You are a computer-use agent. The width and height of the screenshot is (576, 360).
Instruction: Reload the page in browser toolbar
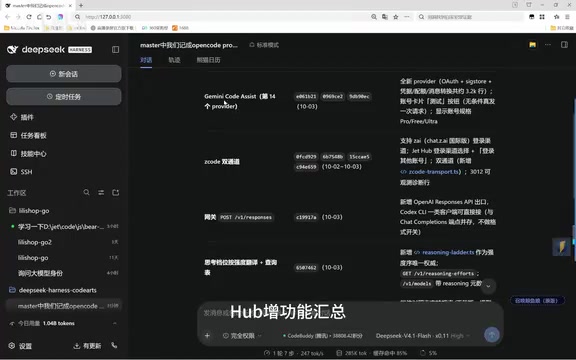click(x=29, y=17)
